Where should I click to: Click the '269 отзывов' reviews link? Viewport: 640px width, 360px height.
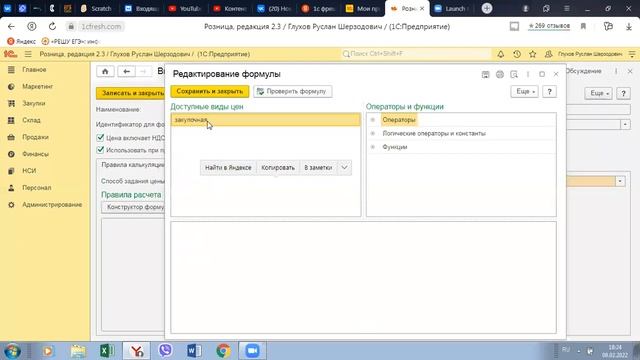click(x=549, y=26)
